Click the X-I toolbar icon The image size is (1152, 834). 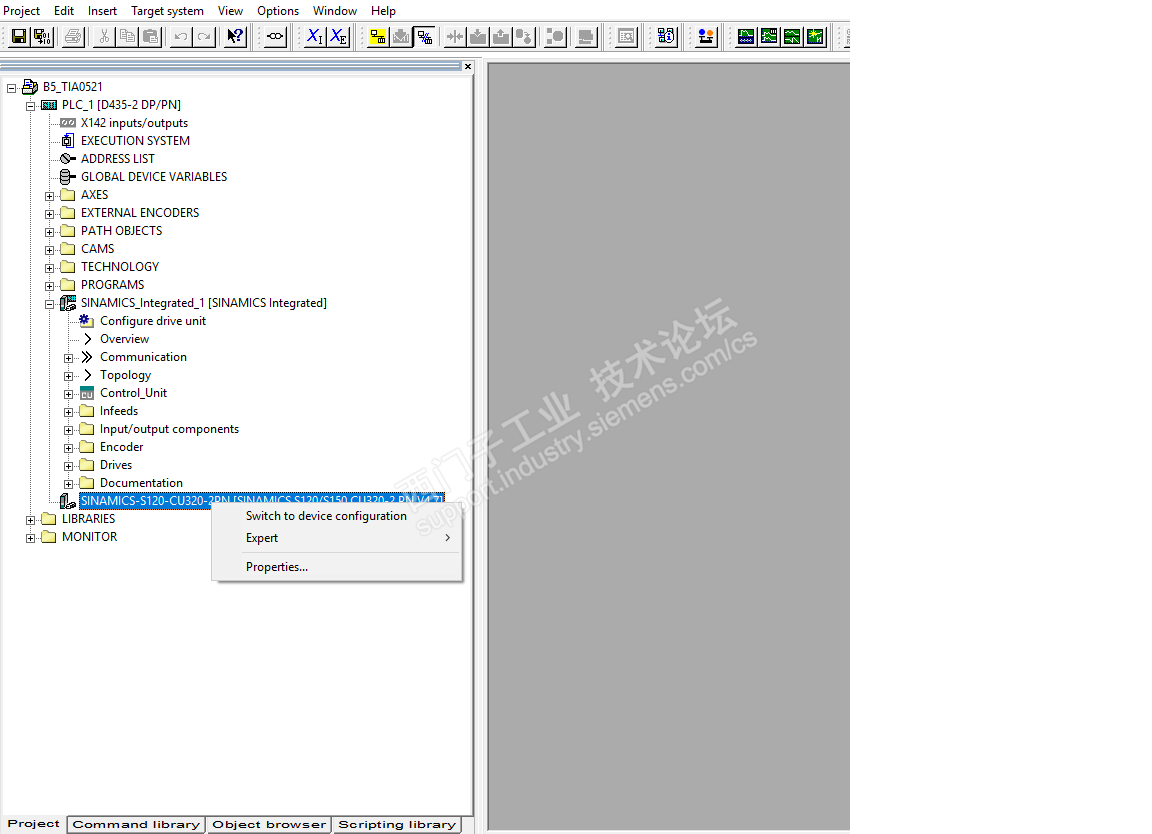click(x=314, y=36)
